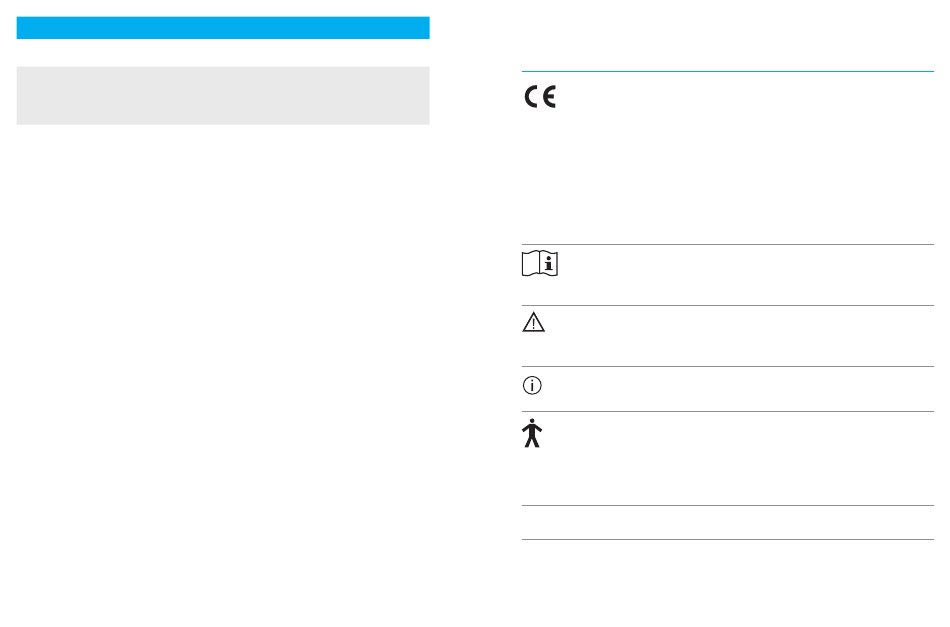Click the blank left page of the booklet icon
This screenshot has width=950, height=627.
(531, 264)
